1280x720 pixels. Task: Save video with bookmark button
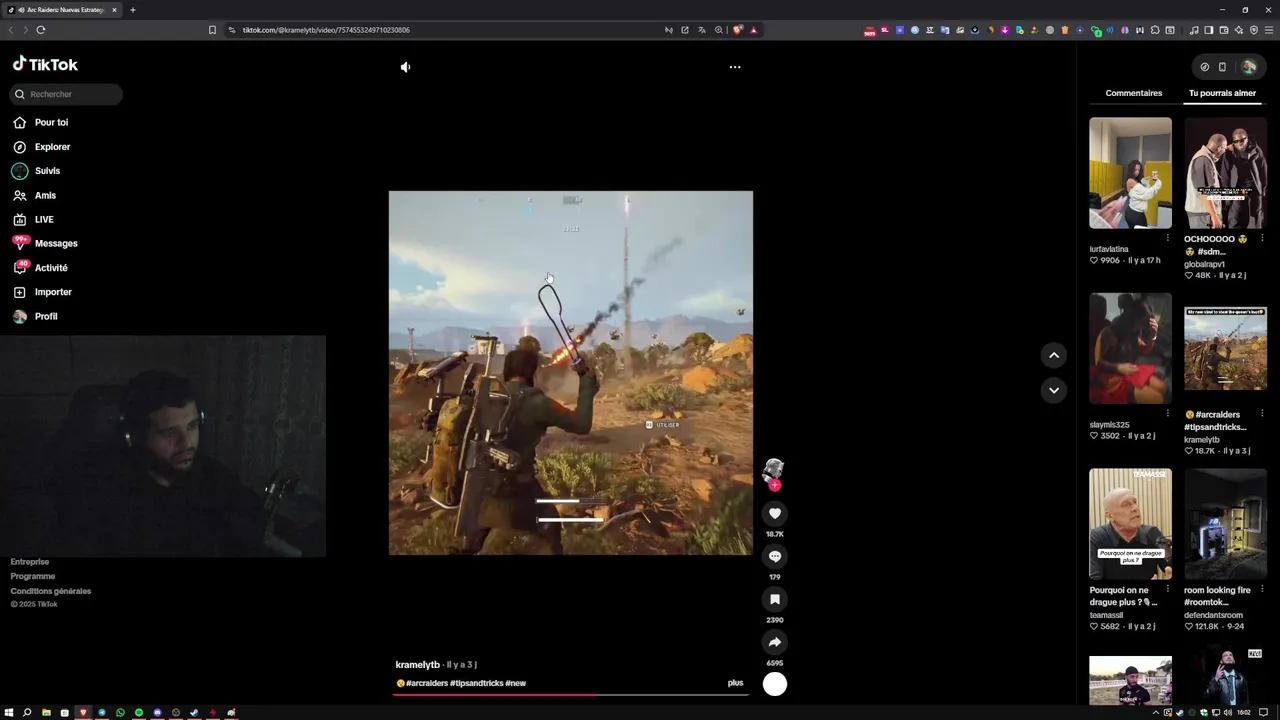pos(775,599)
